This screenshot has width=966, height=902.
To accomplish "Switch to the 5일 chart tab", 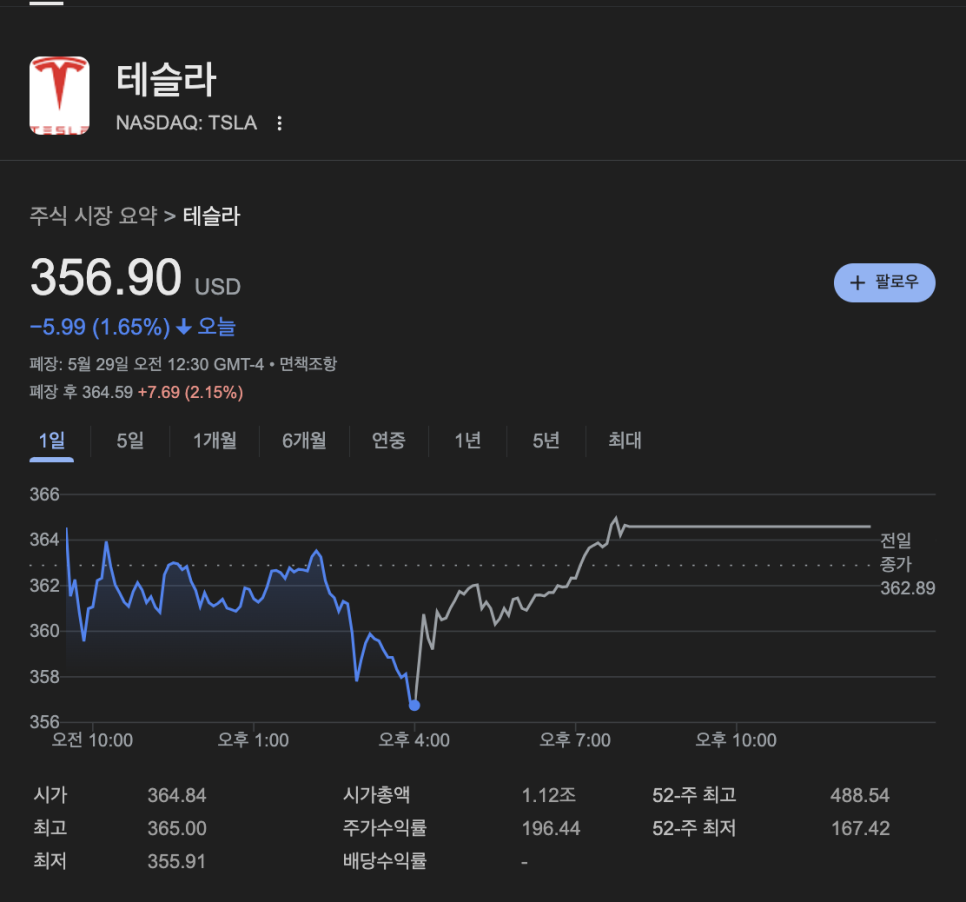I will click(x=130, y=441).
